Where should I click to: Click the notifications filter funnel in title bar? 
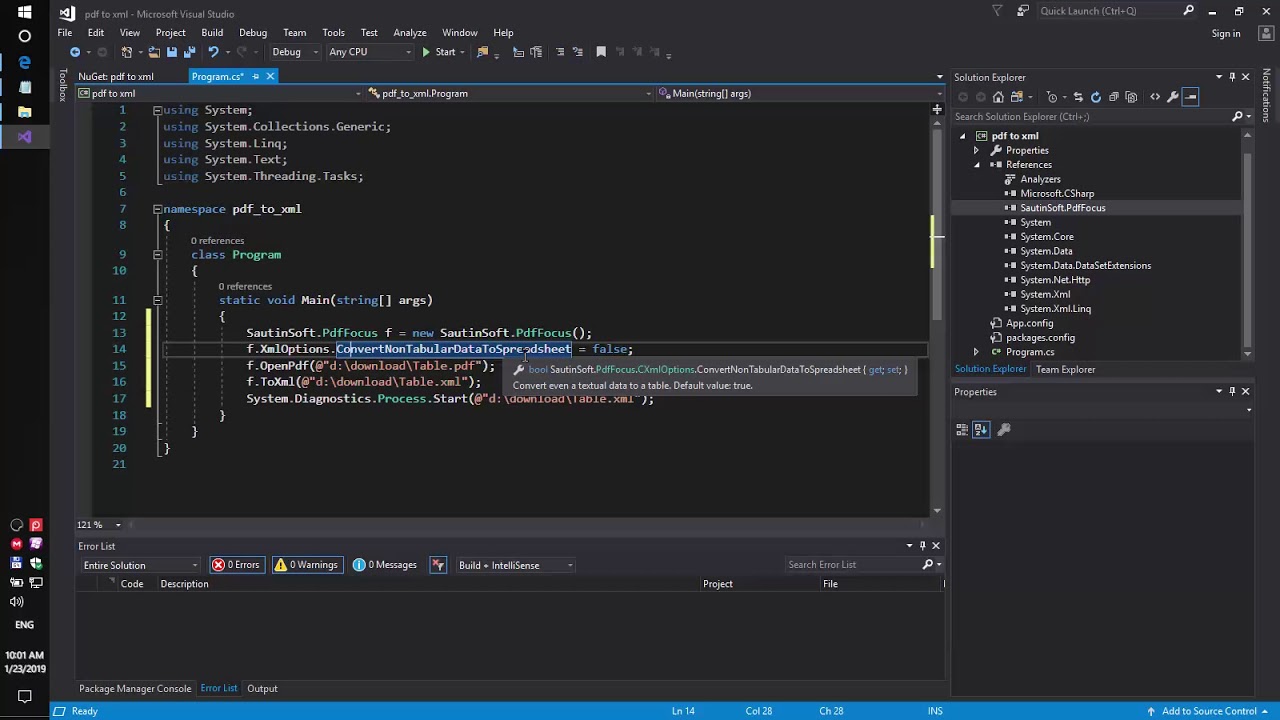click(997, 11)
